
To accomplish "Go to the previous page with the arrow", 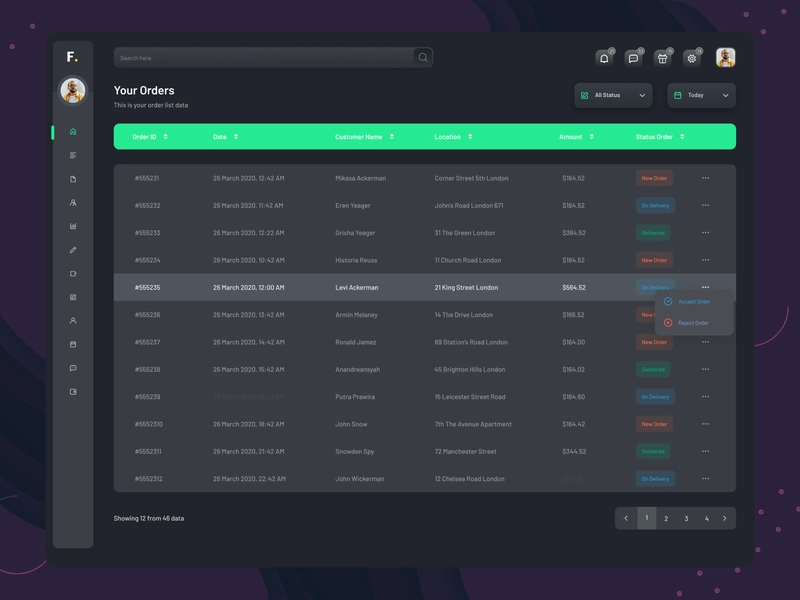I will 626,518.
